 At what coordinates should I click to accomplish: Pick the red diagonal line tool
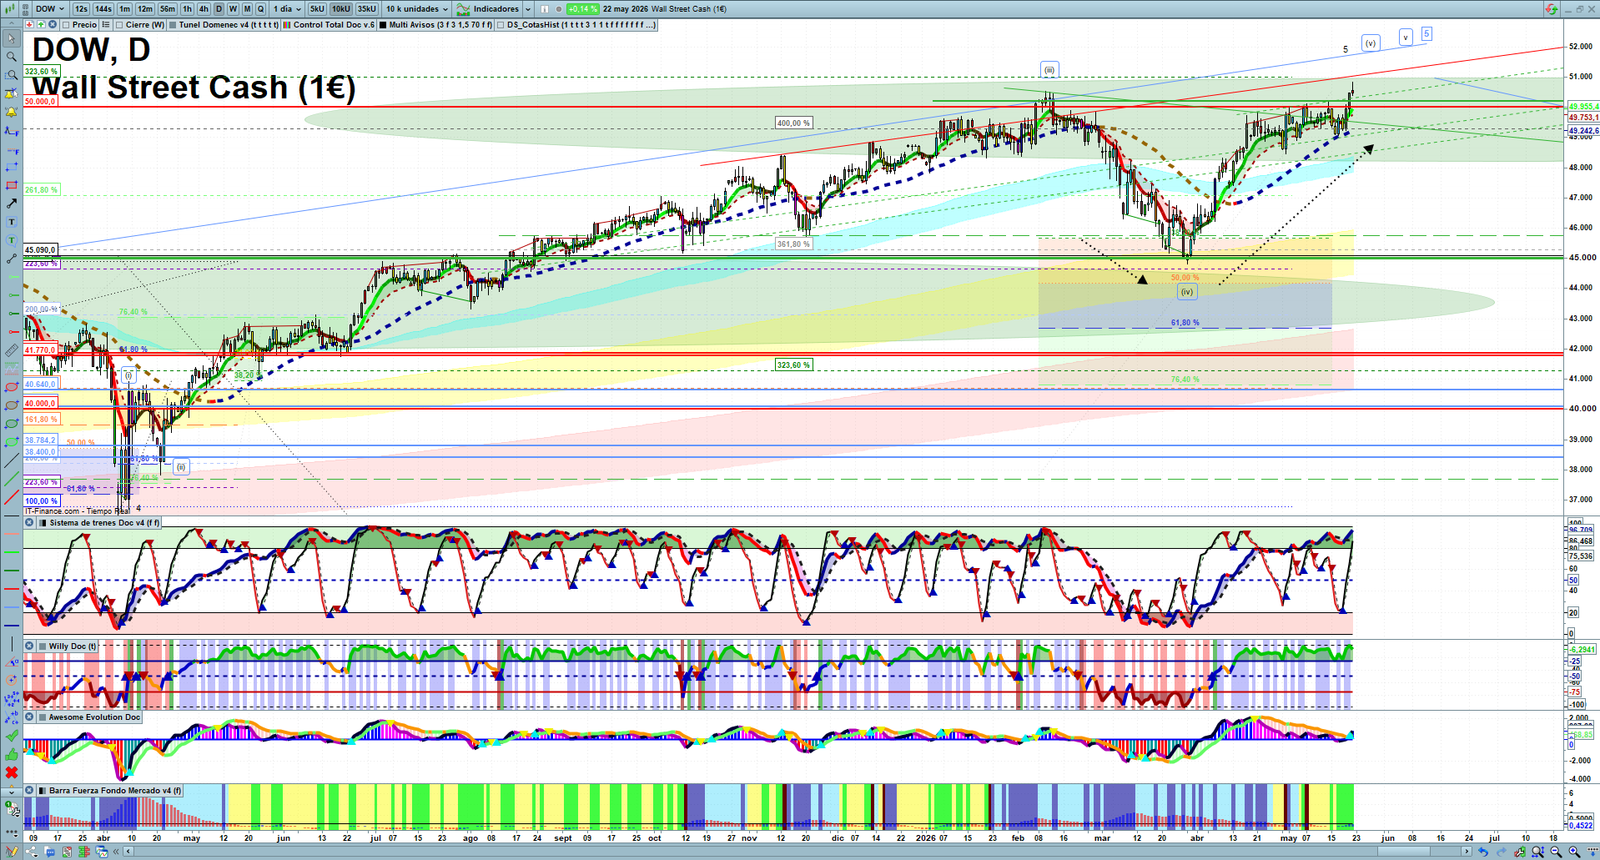[12, 496]
